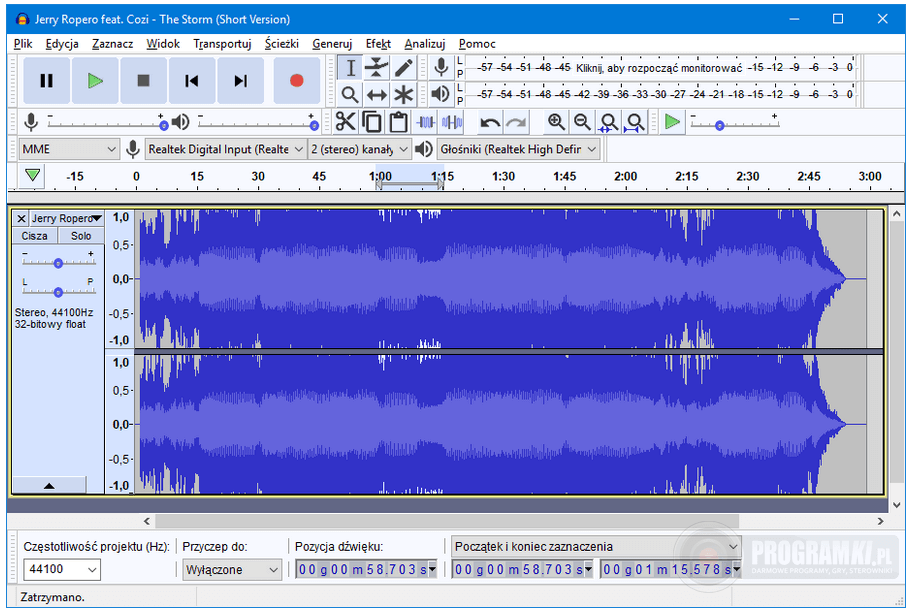Select the Time Shift tool
Screen dimensions: 913x616
[x=377, y=94]
